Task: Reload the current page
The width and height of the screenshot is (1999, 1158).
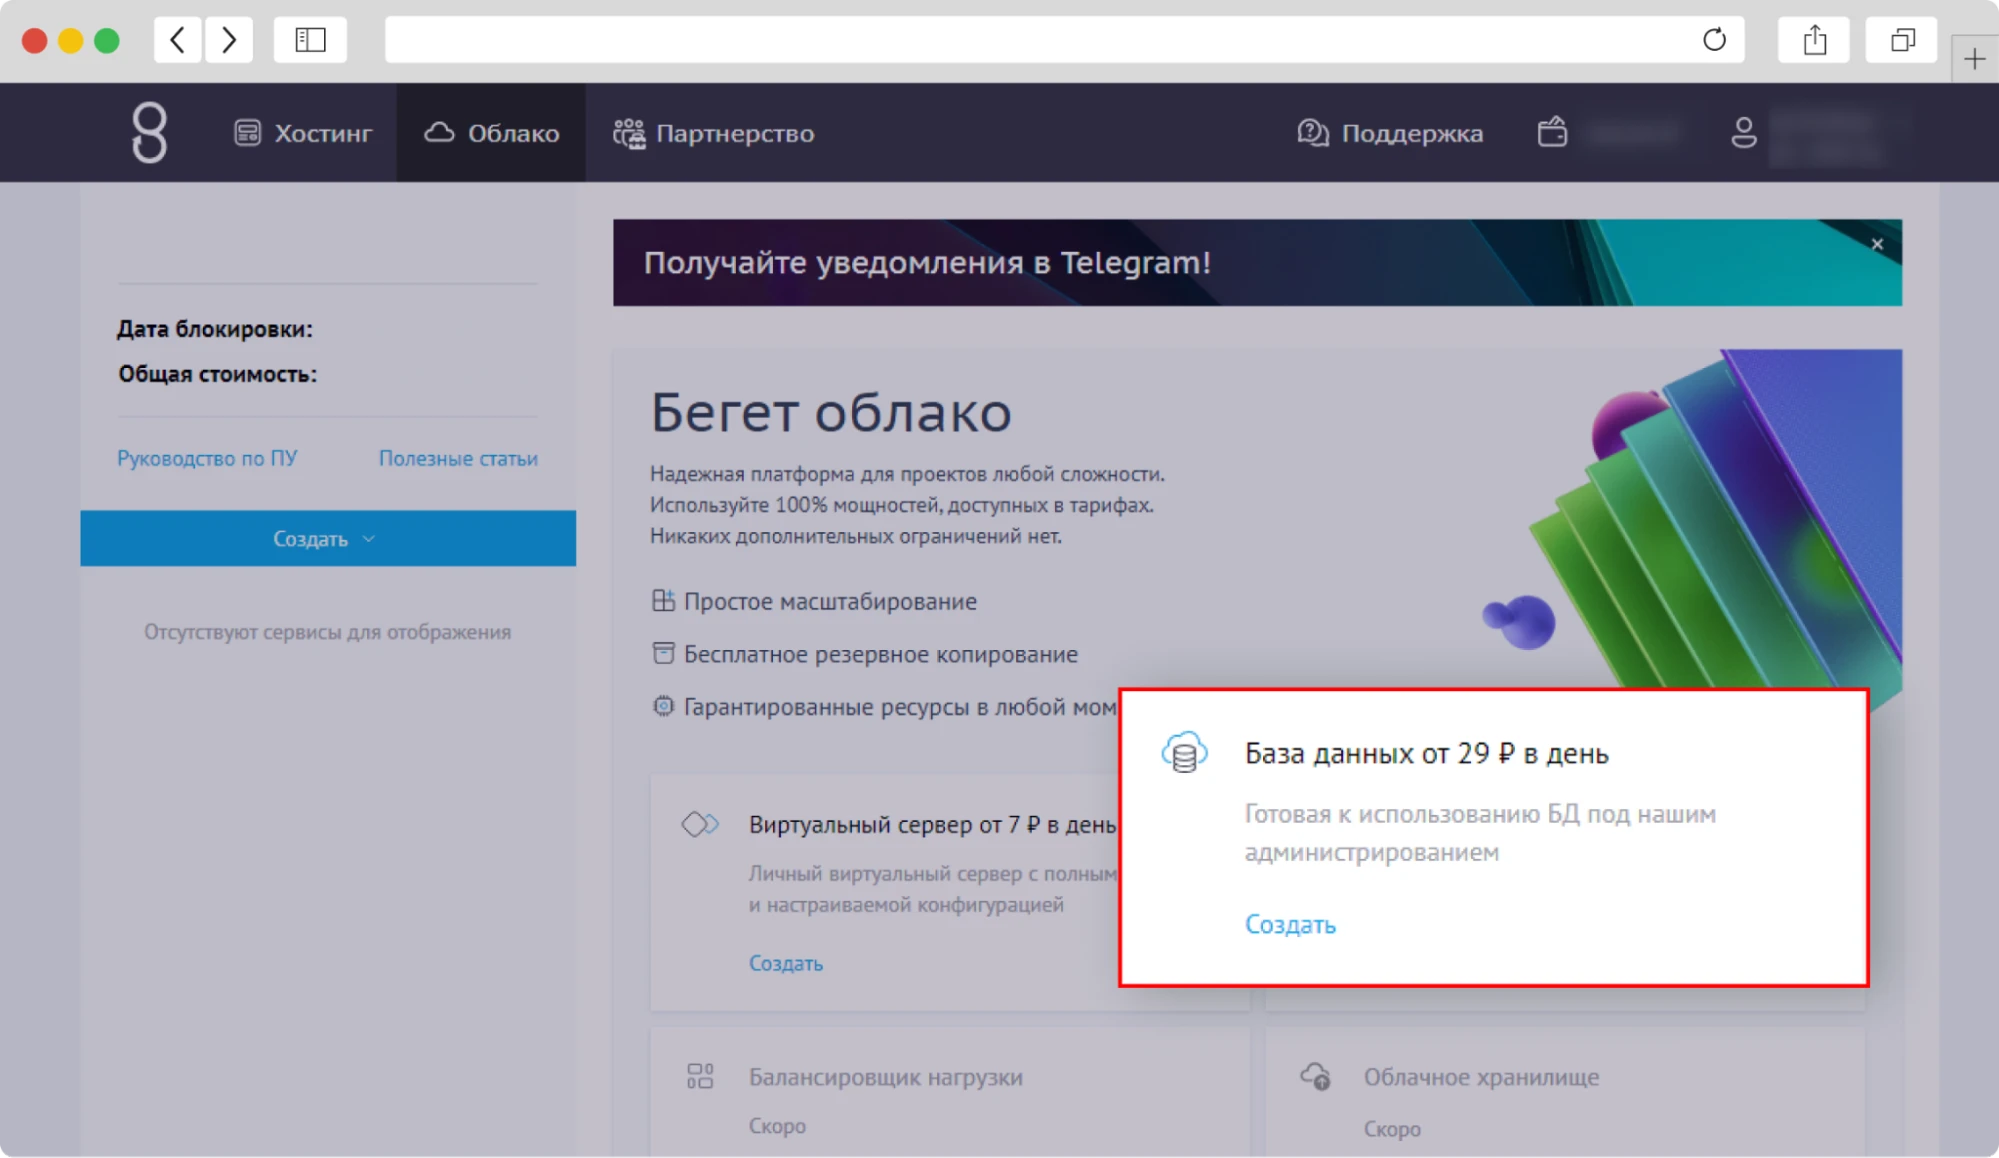Action: pyautogui.click(x=1714, y=40)
